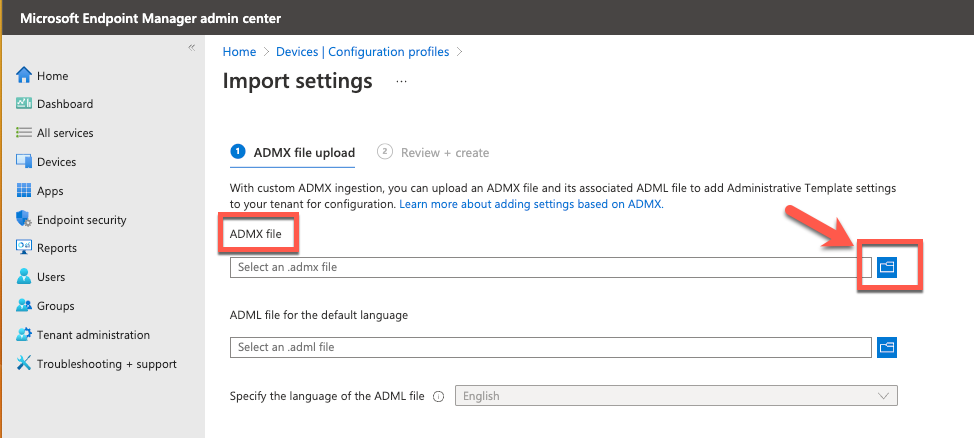Image resolution: width=974 pixels, height=438 pixels.
Task: Browse for an .admx file via folder icon
Action: click(x=887, y=267)
